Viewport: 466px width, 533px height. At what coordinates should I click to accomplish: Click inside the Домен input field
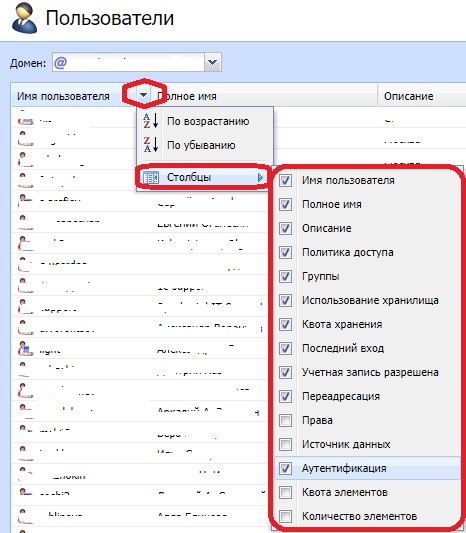[x=128, y=63]
